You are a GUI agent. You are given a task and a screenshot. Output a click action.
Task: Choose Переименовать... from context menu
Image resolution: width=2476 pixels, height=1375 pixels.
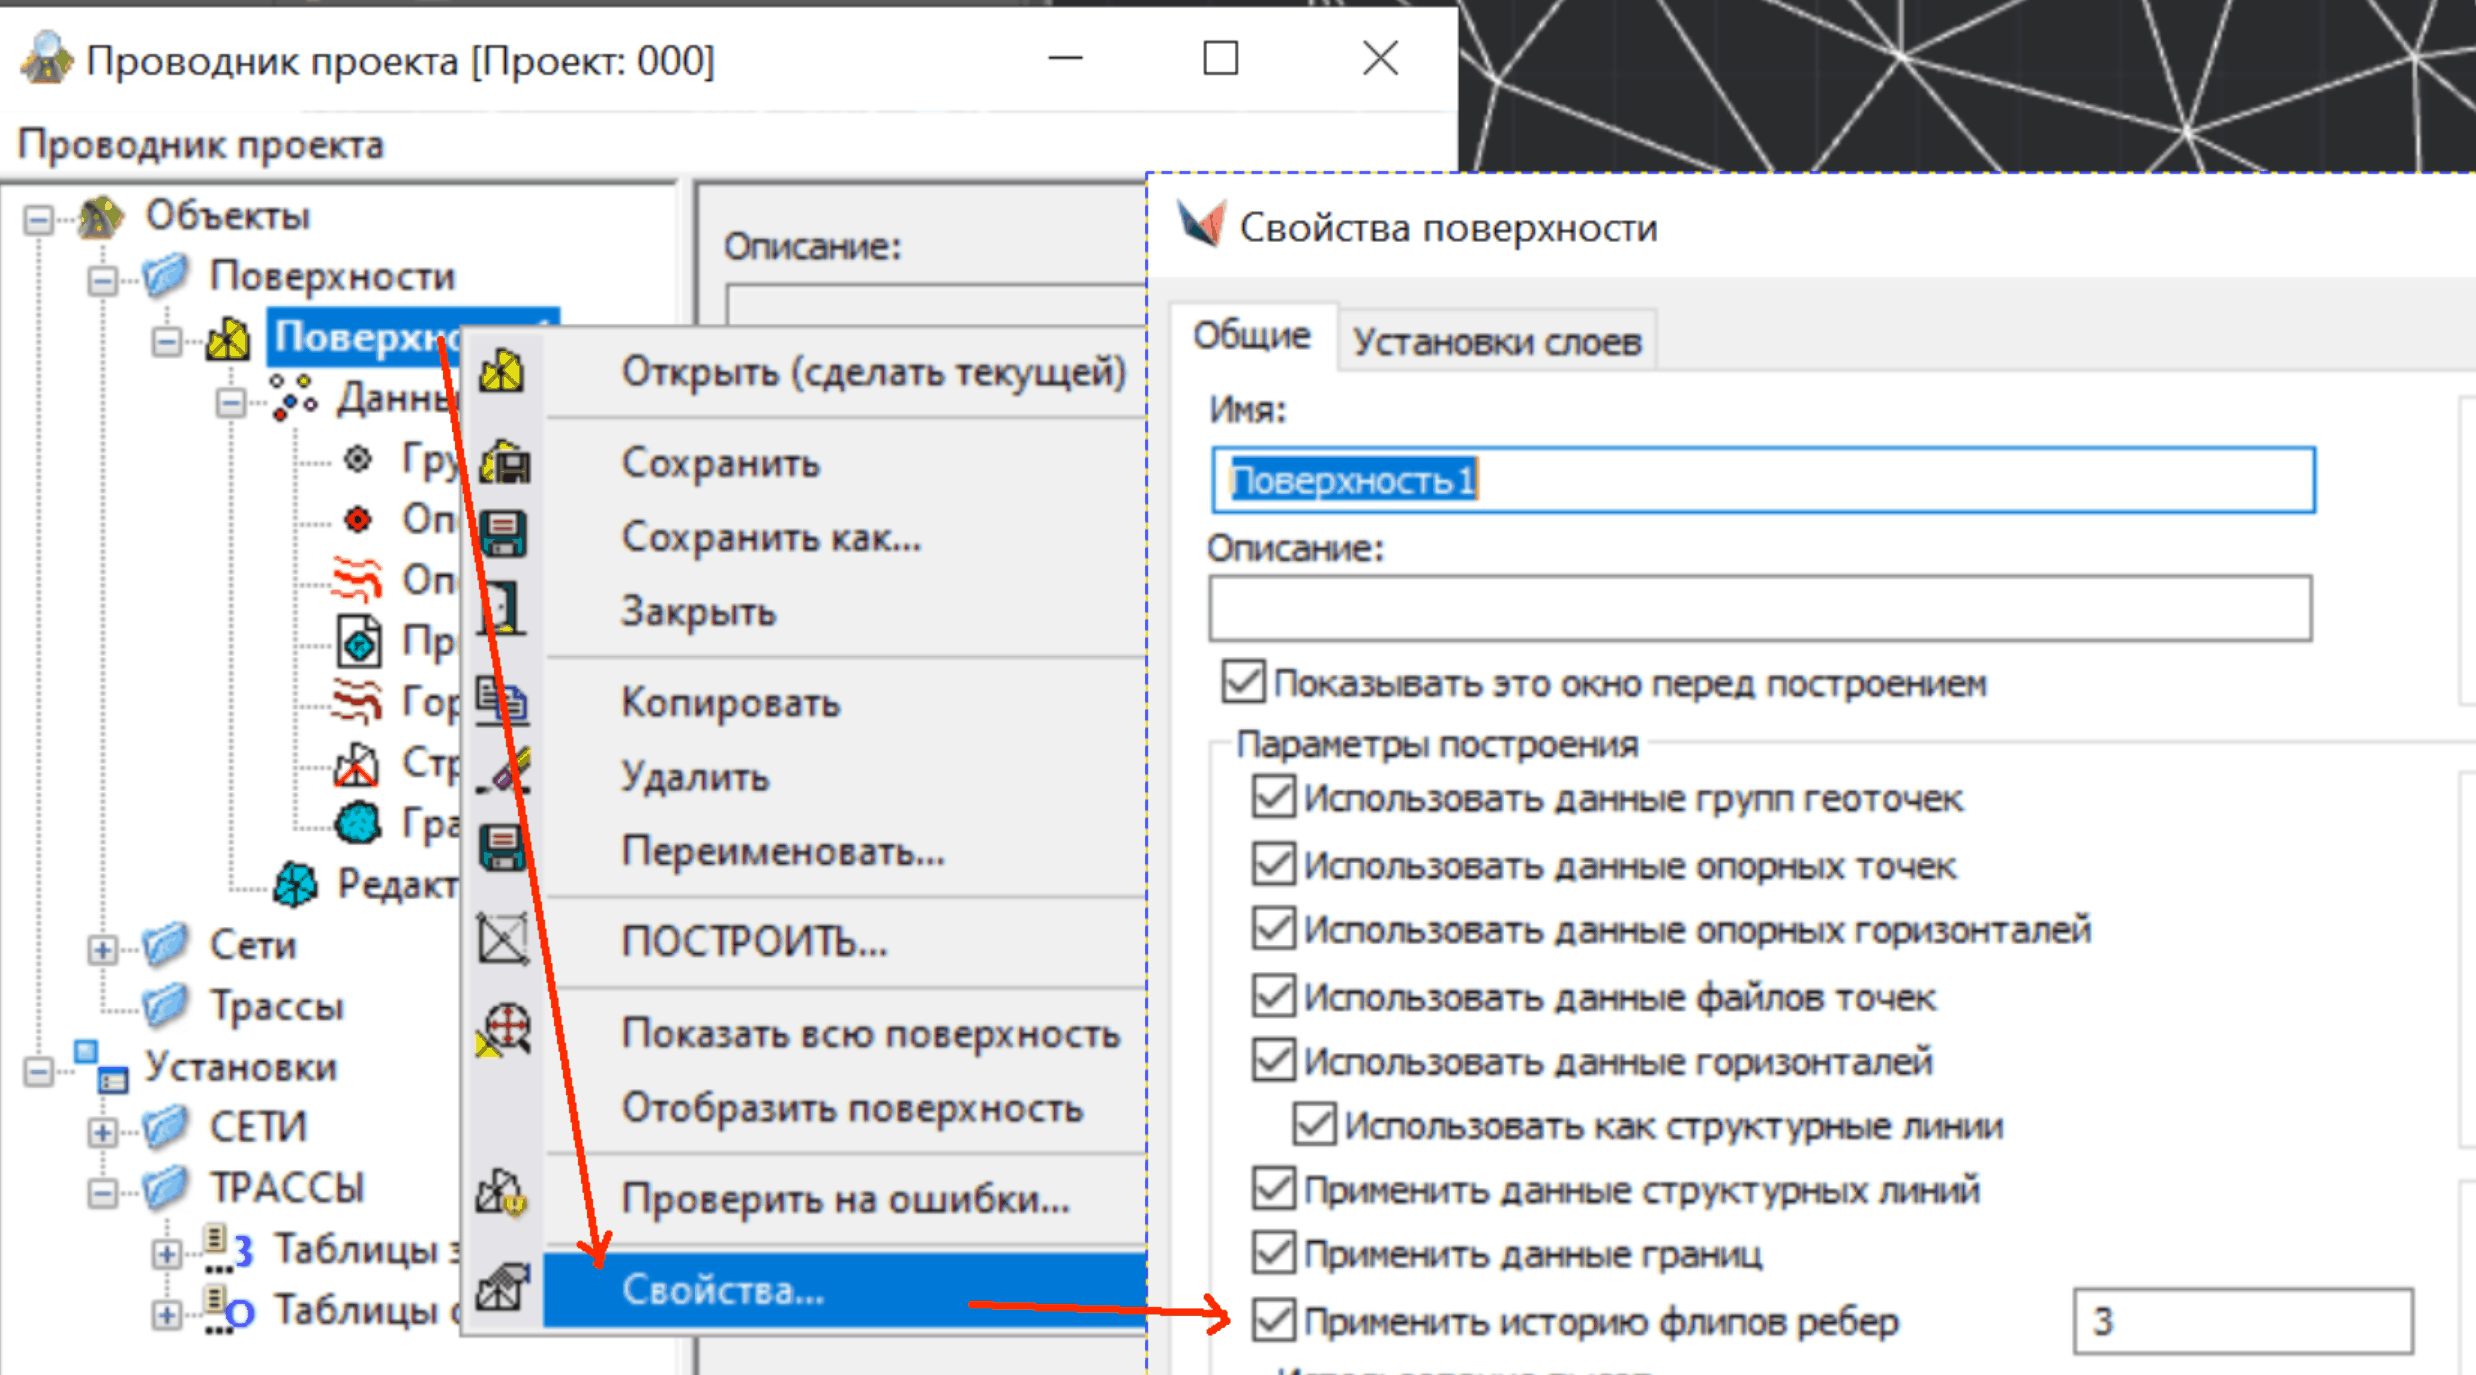(x=782, y=851)
